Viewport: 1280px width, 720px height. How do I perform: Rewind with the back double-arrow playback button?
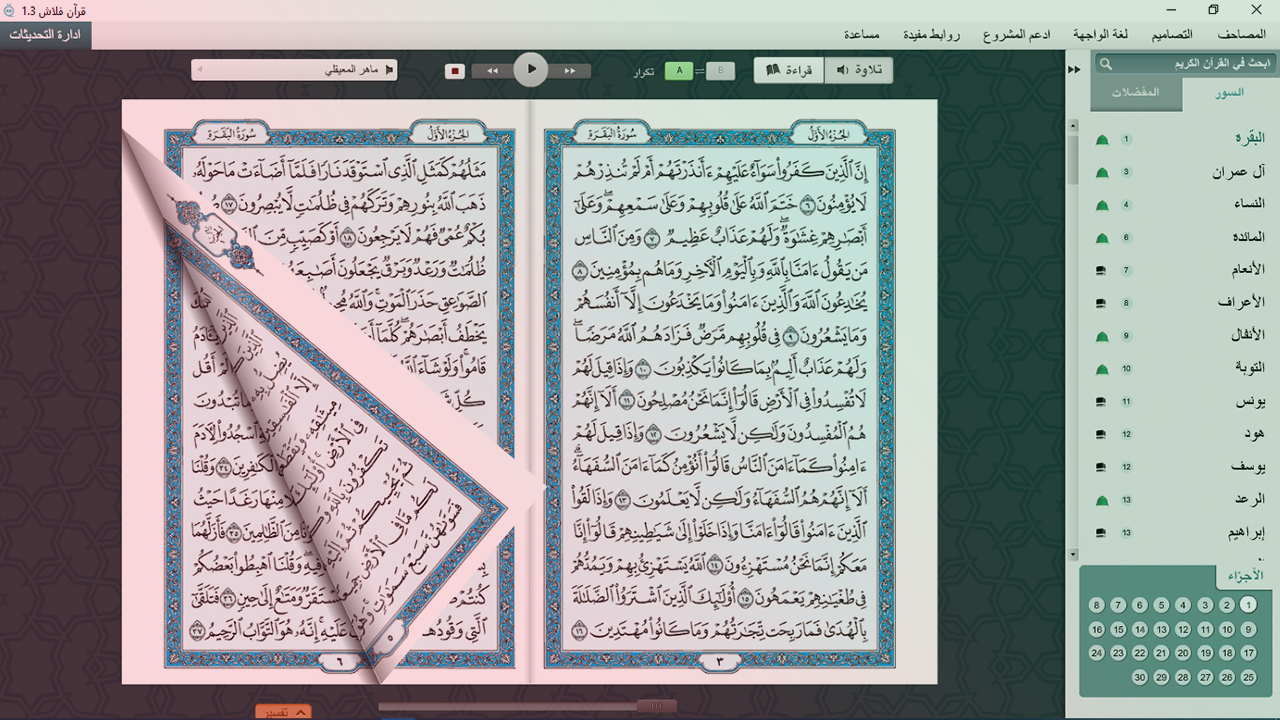tap(492, 71)
